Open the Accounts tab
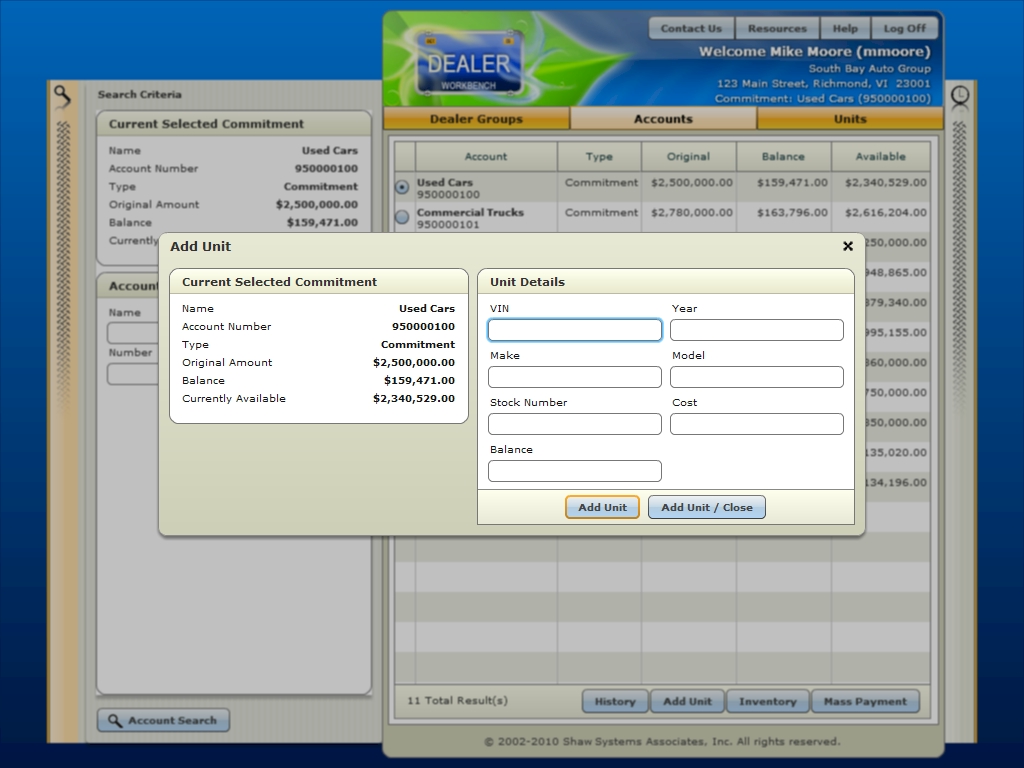 click(663, 119)
